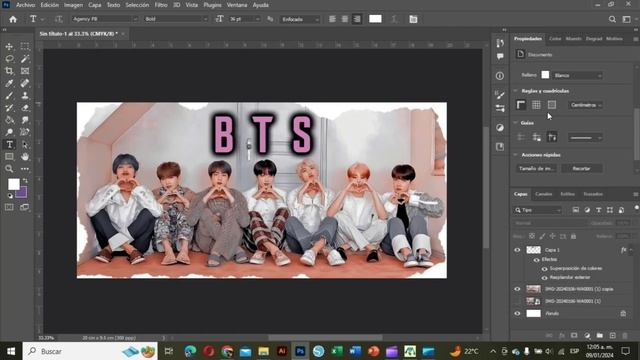Select the Rectangle shape tool
Image resolution: width=640 pixels, height=360 pixels.
9,157
